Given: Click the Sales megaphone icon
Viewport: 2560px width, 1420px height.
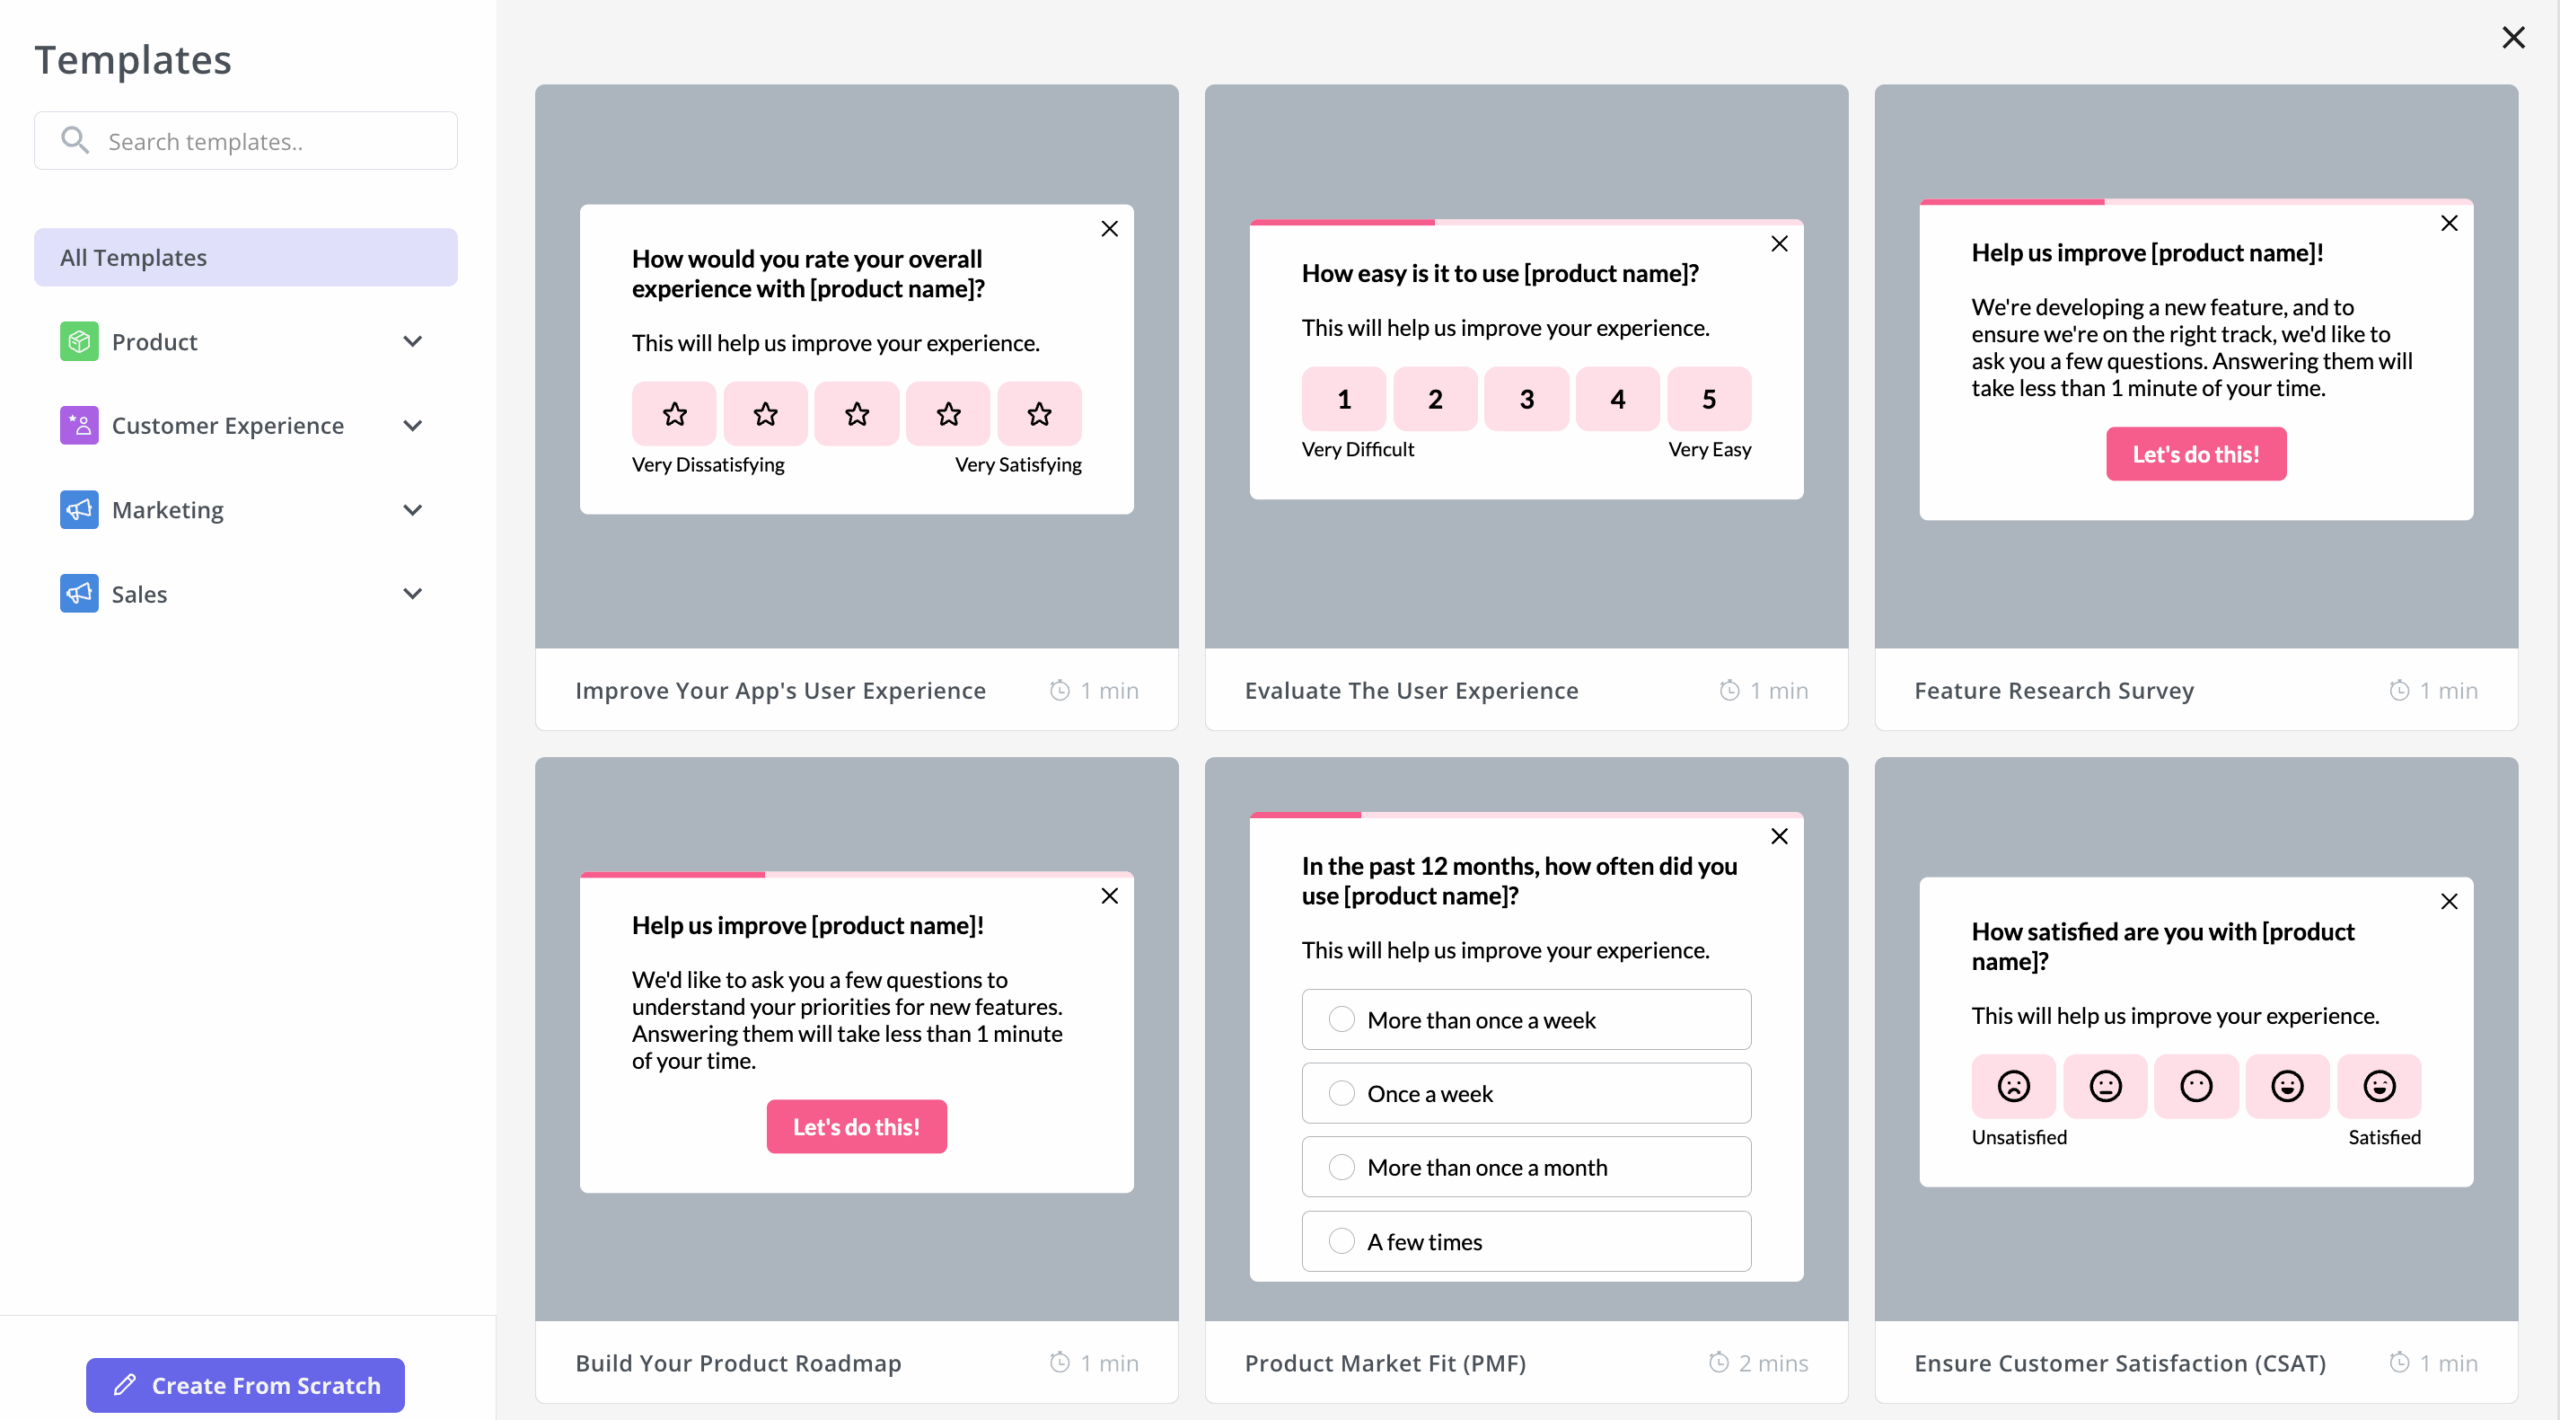Looking at the screenshot, I should (79, 594).
